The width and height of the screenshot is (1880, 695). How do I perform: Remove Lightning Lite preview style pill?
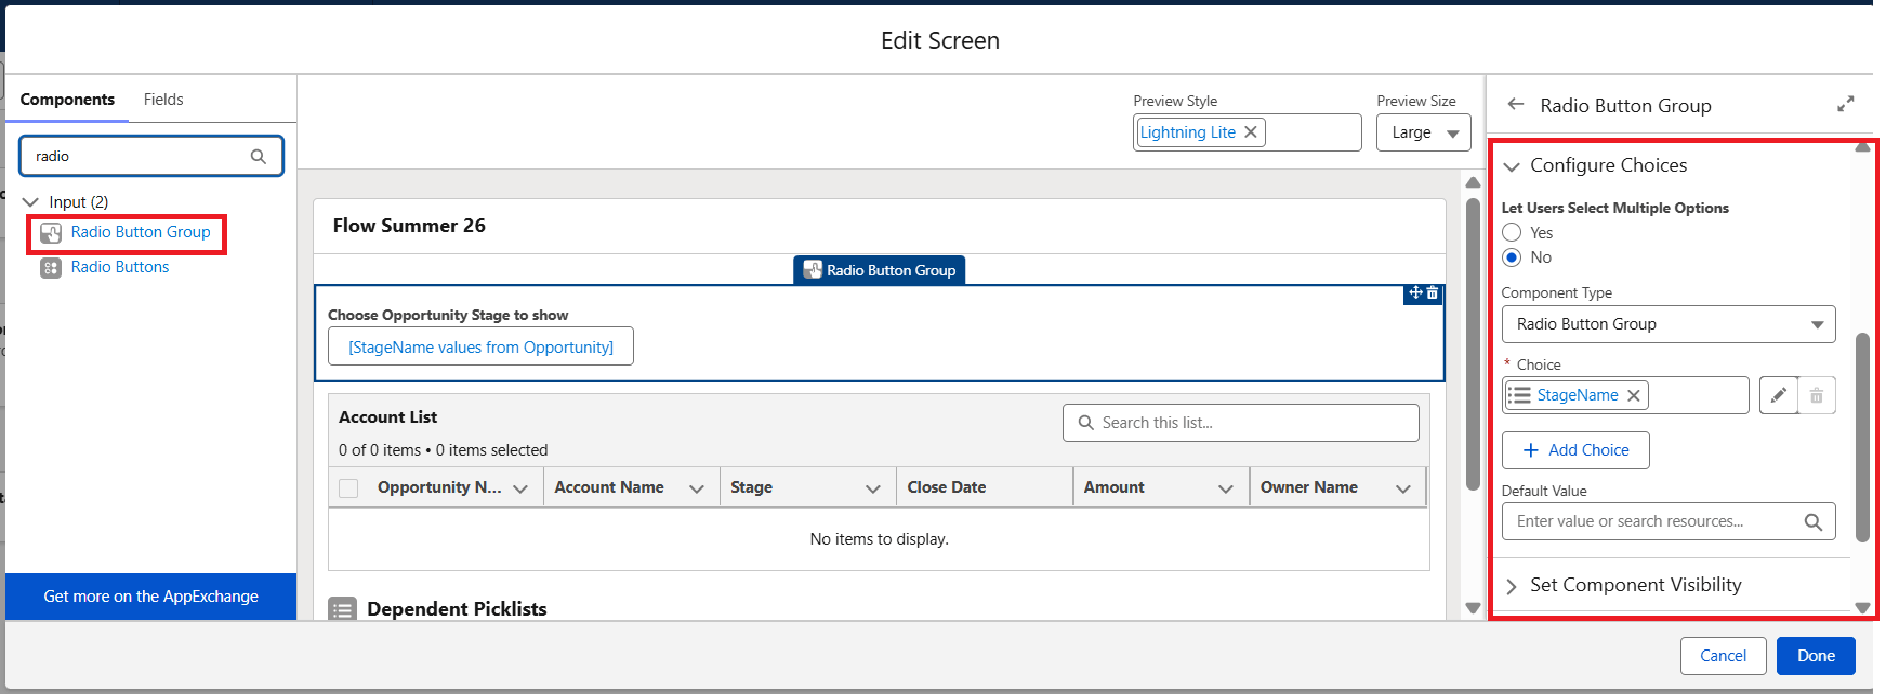tap(1250, 132)
